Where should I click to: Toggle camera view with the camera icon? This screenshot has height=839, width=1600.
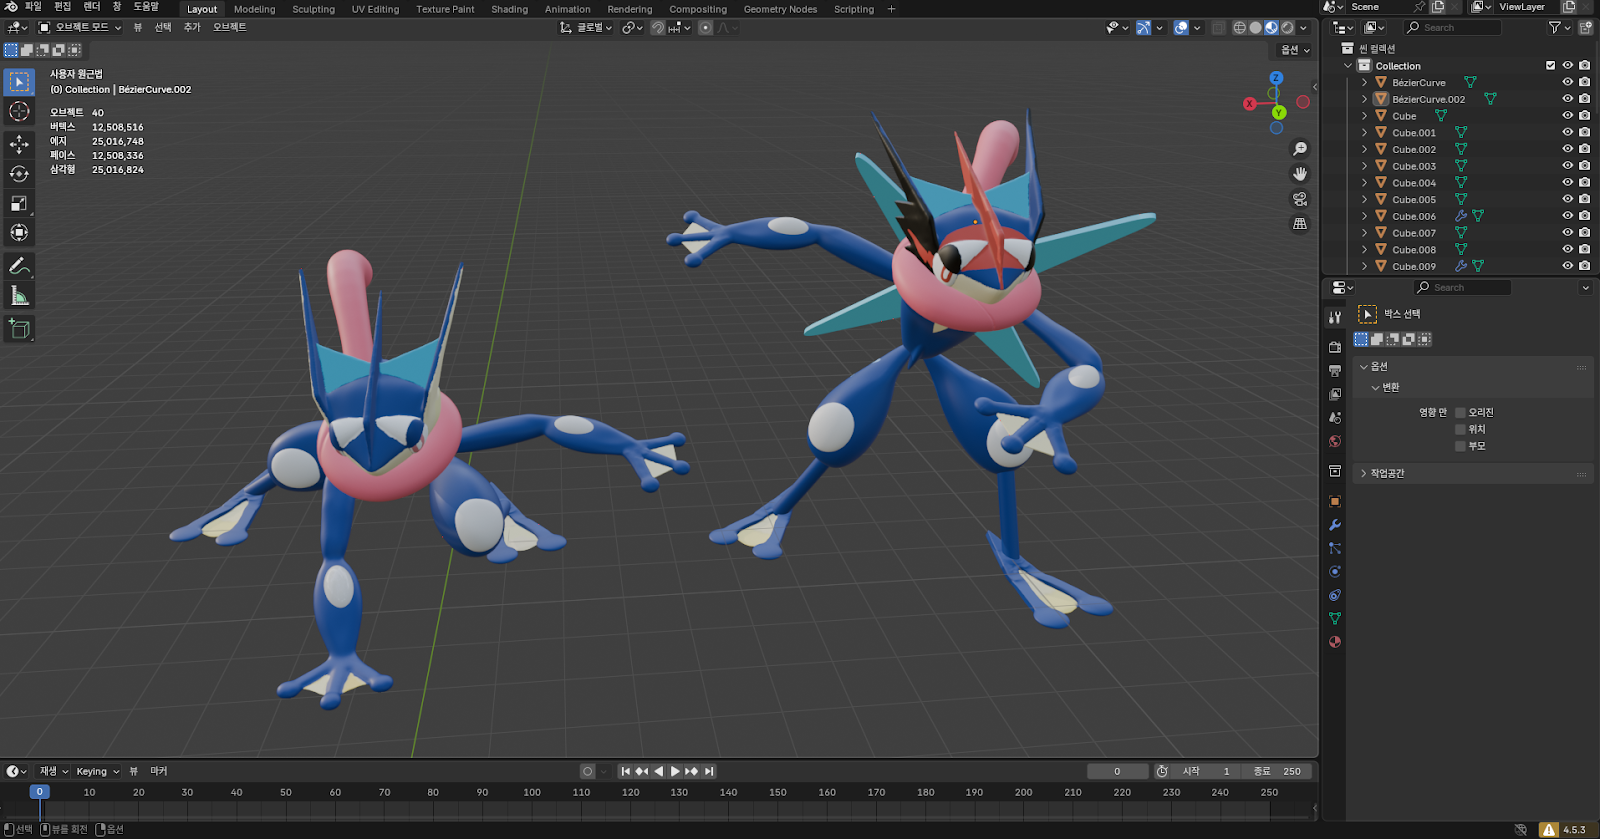[x=1300, y=199]
